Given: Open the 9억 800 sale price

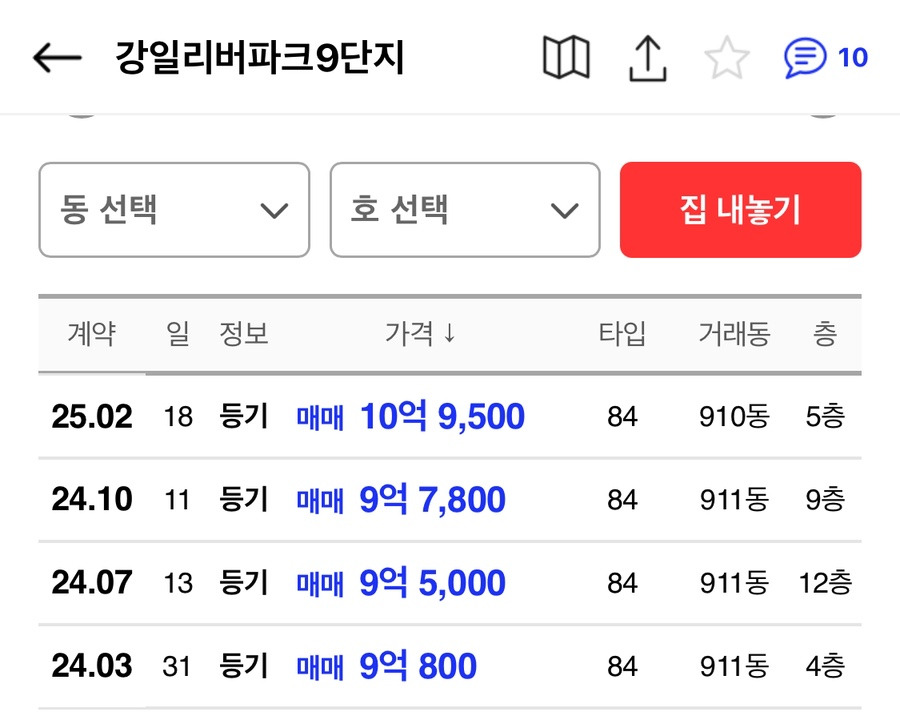Looking at the screenshot, I should (x=418, y=665).
